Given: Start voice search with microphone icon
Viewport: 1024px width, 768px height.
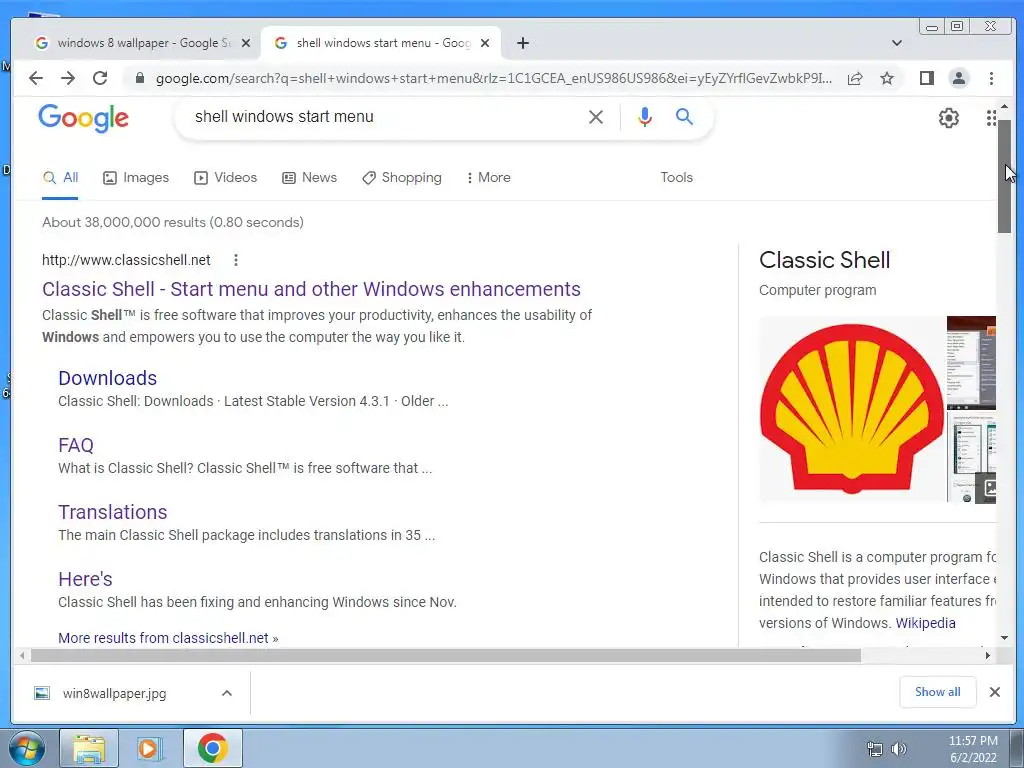Looking at the screenshot, I should [645, 117].
